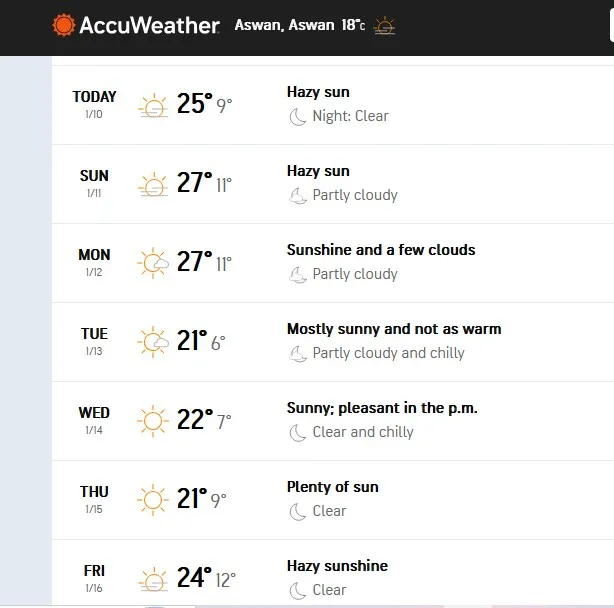Click Friday's hazy sunshine icon

coord(153,578)
